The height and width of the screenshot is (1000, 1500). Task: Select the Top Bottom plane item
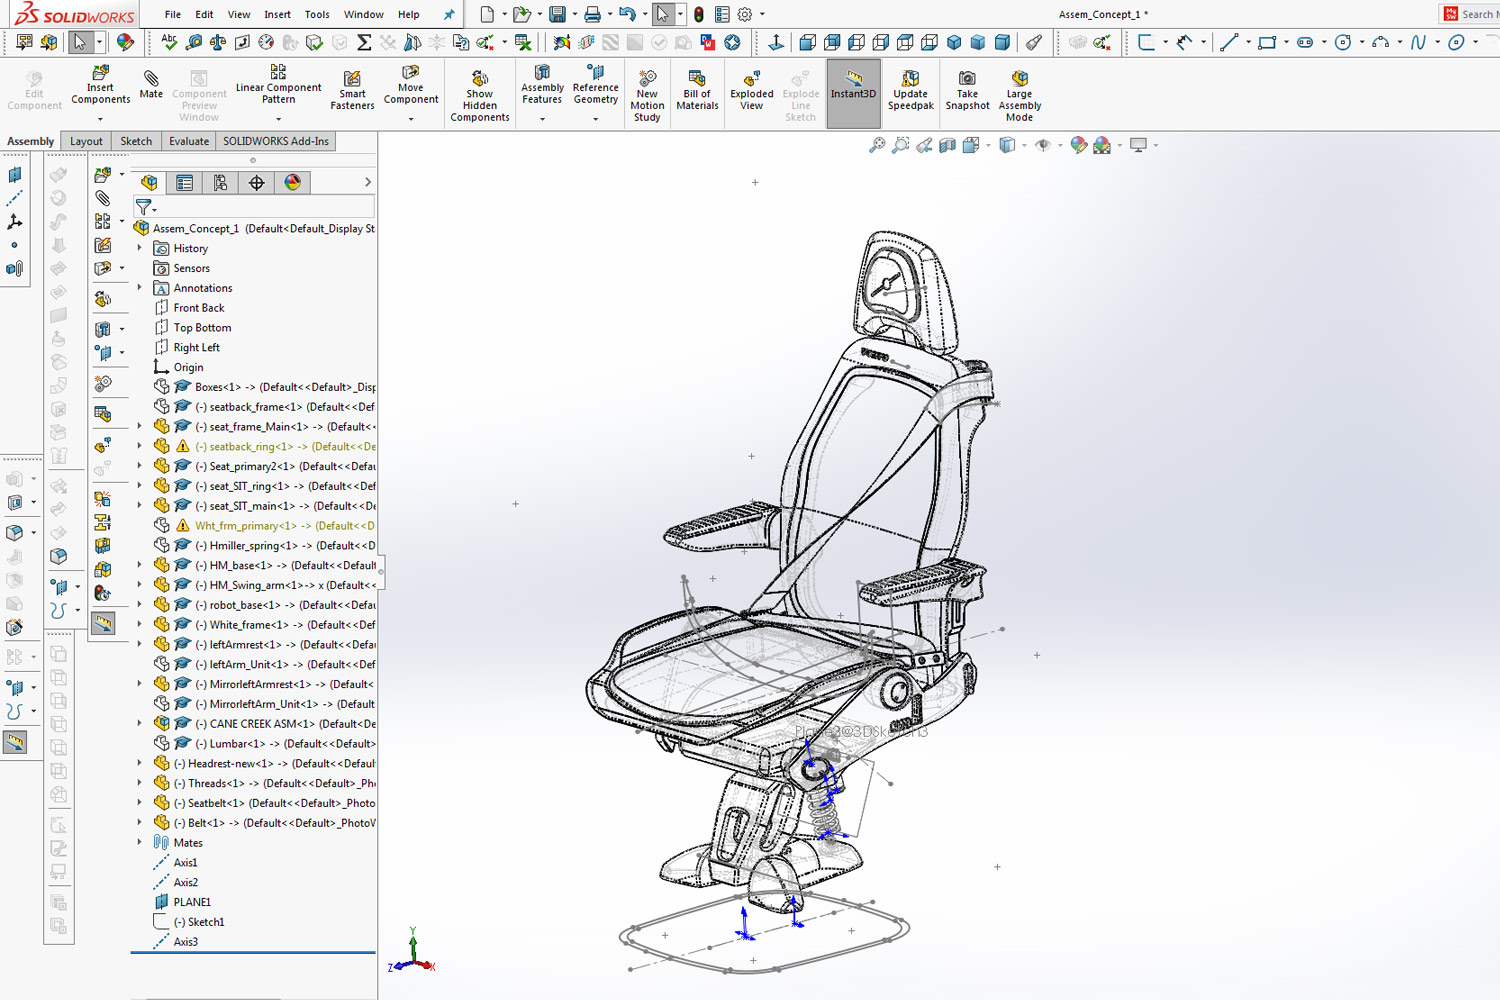pos(202,328)
